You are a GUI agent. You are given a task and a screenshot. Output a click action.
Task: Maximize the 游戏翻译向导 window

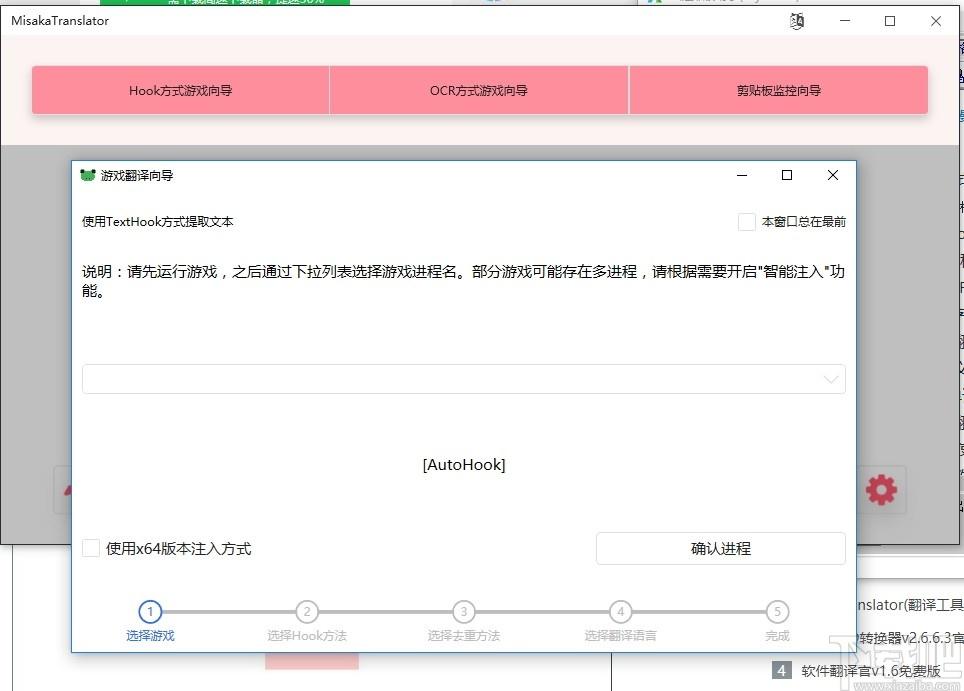point(787,175)
